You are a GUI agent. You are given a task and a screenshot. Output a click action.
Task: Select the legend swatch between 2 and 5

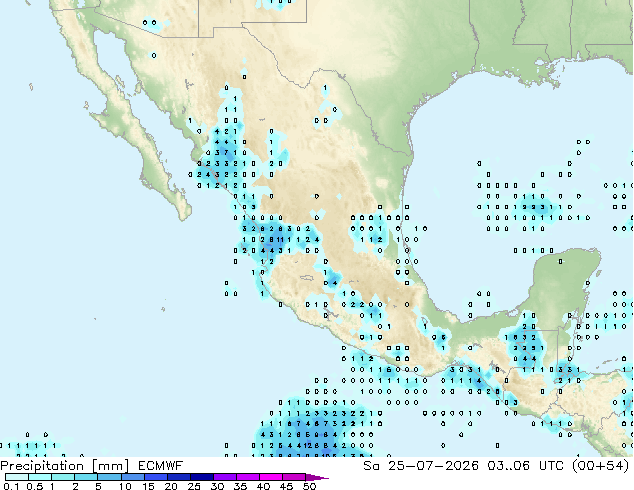pos(86,477)
